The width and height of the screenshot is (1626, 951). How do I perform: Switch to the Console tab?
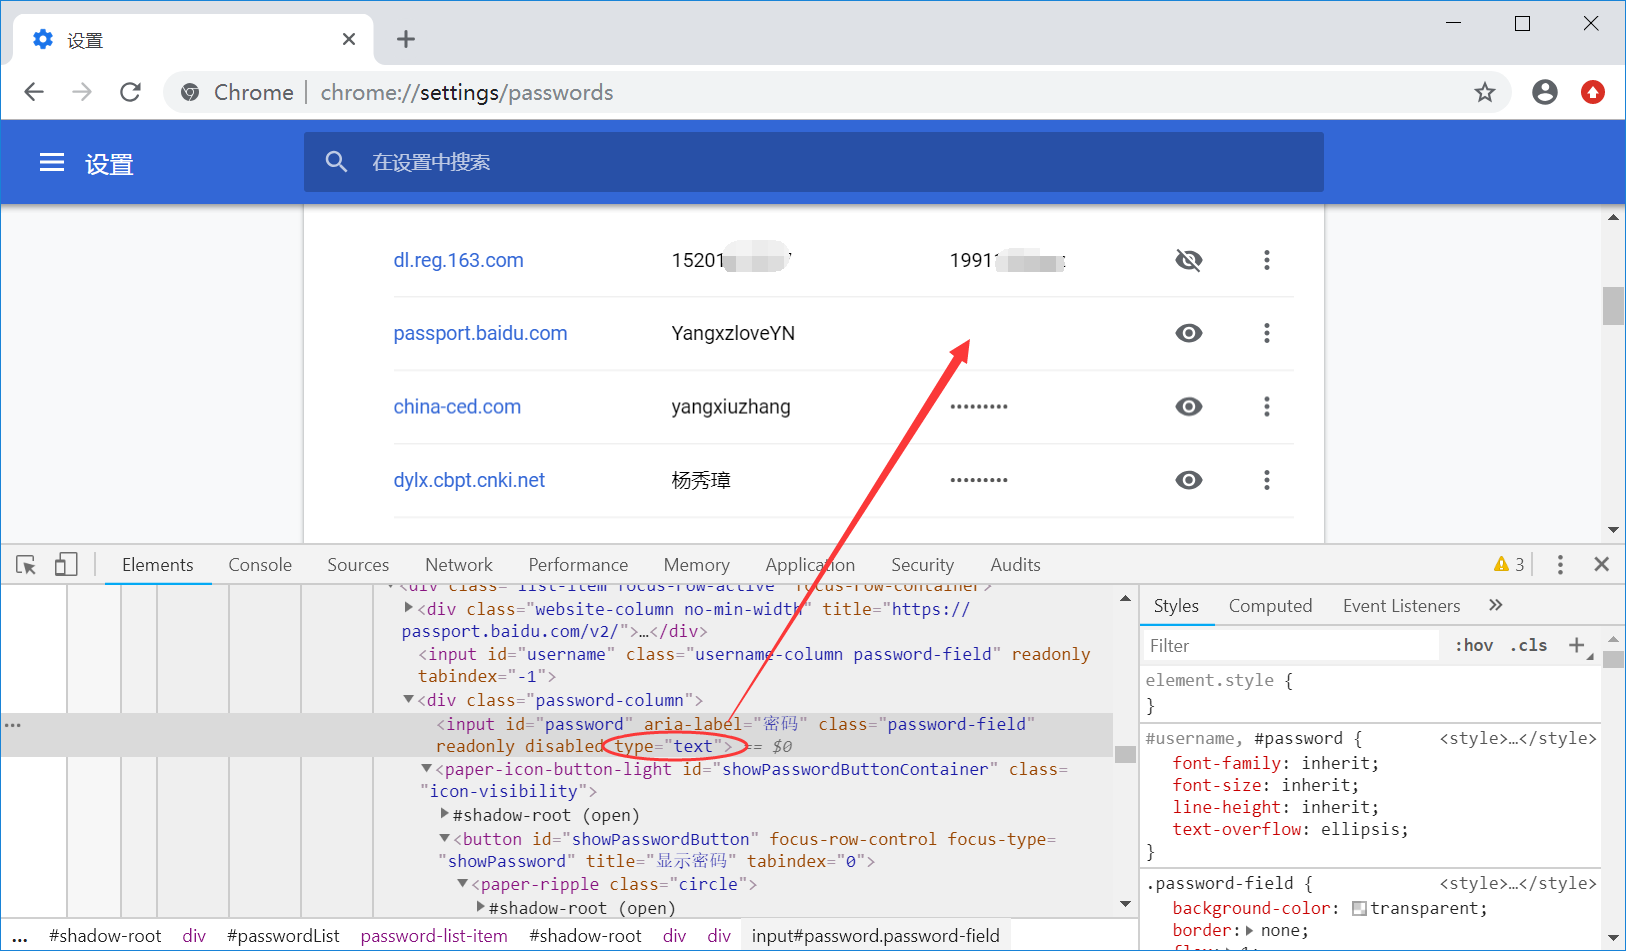pos(260,565)
